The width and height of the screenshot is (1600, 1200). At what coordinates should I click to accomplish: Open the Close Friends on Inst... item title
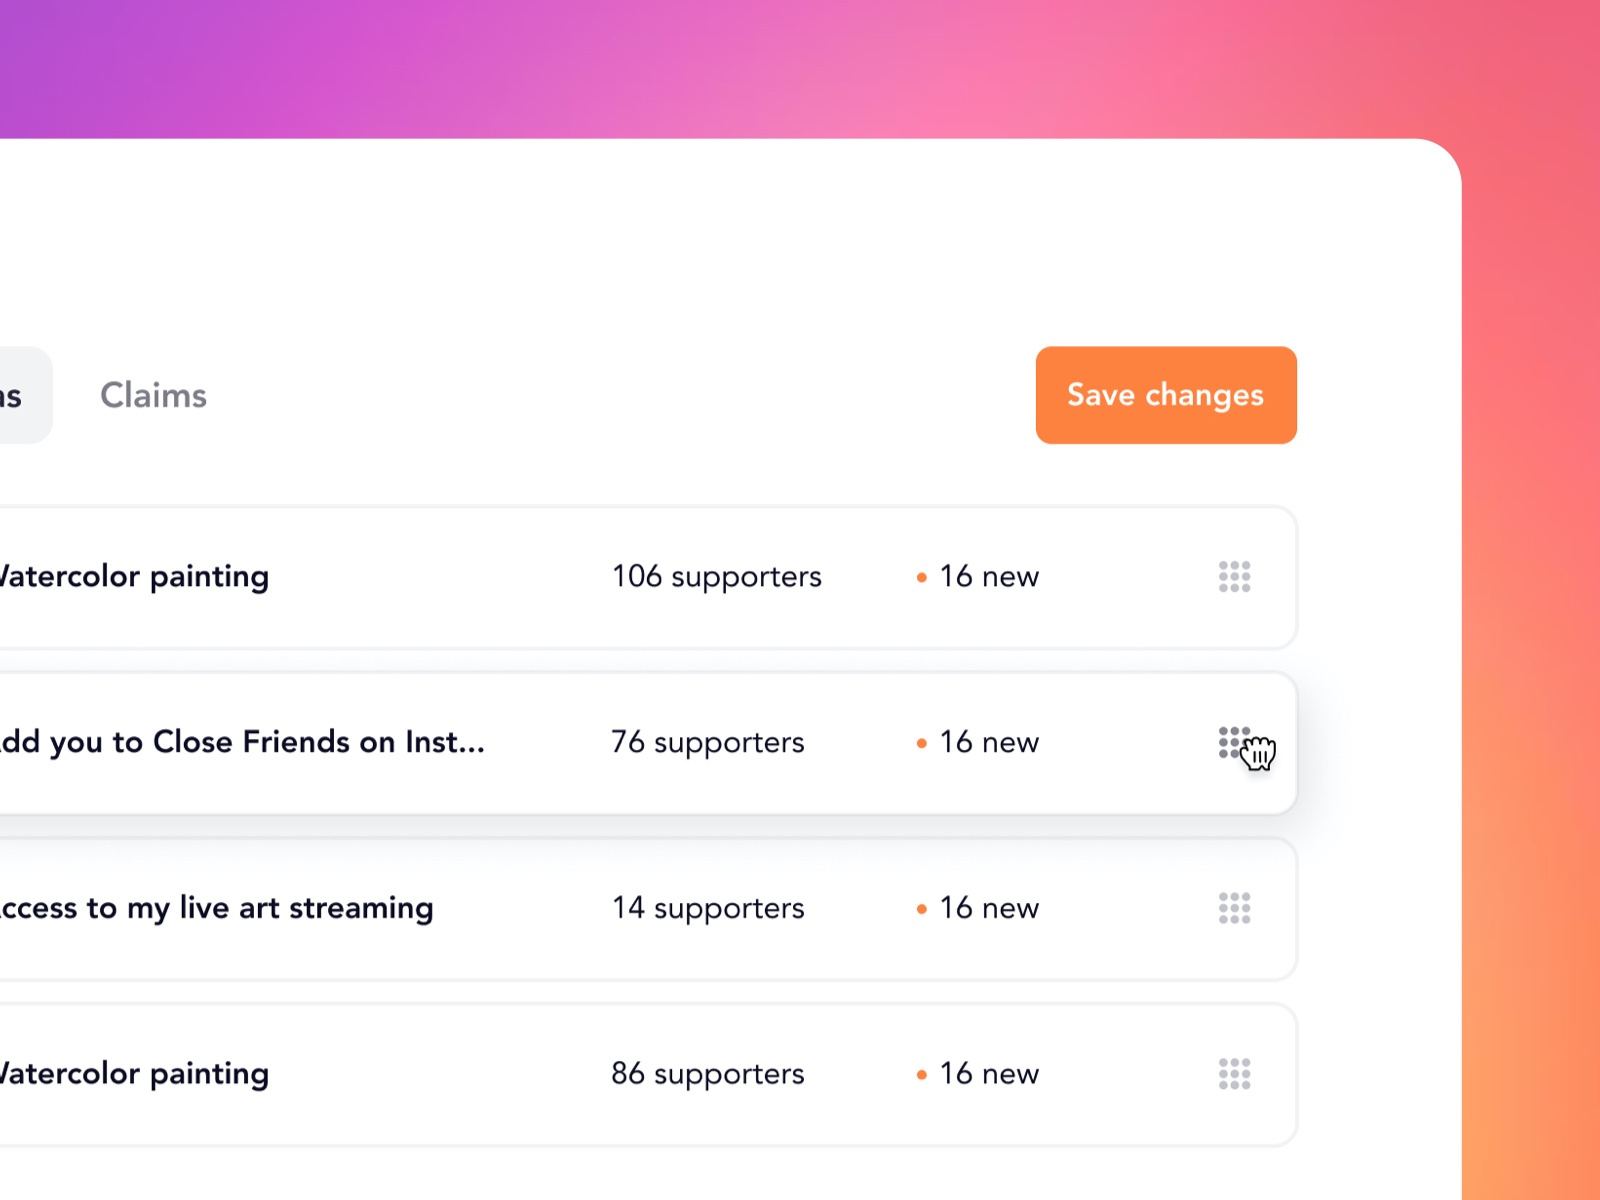click(240, 742)
